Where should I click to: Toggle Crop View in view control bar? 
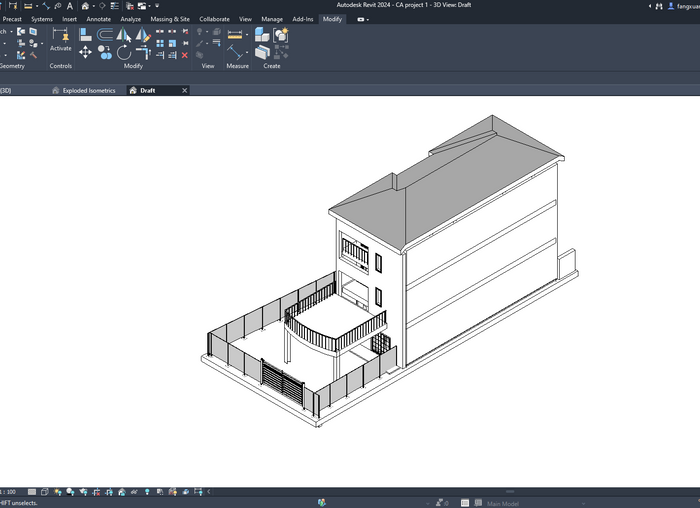[x=96, y=492]
